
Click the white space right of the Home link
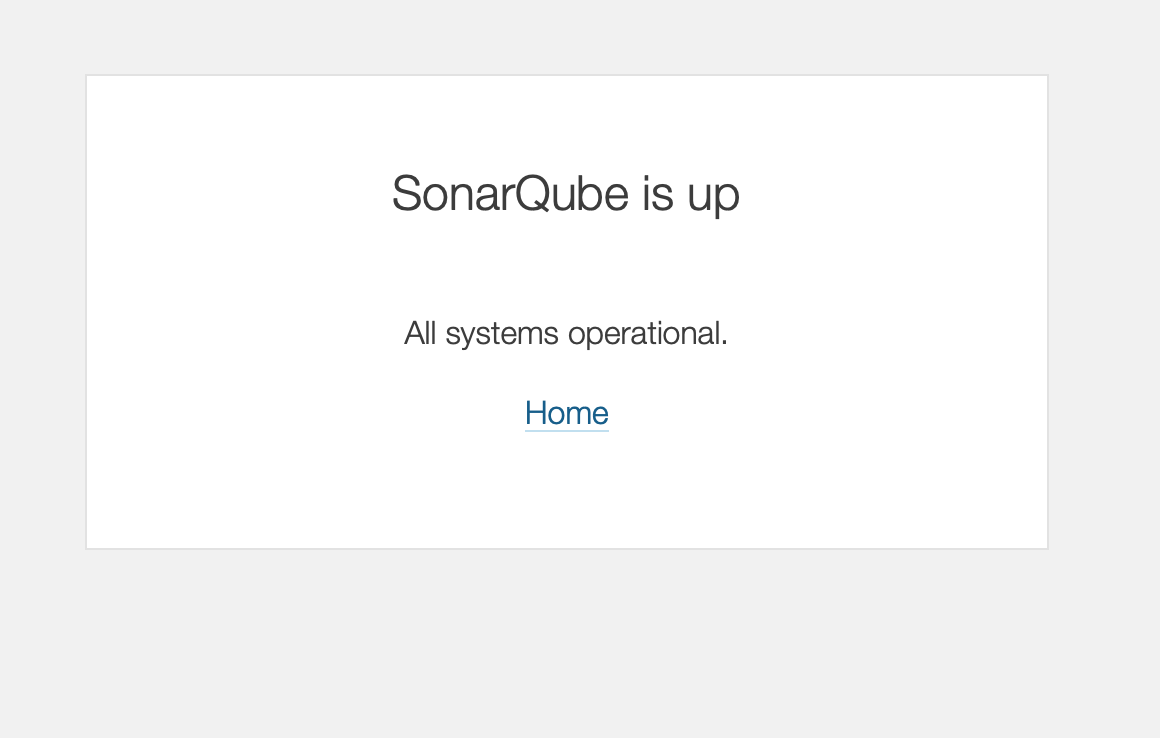point(830,413)
